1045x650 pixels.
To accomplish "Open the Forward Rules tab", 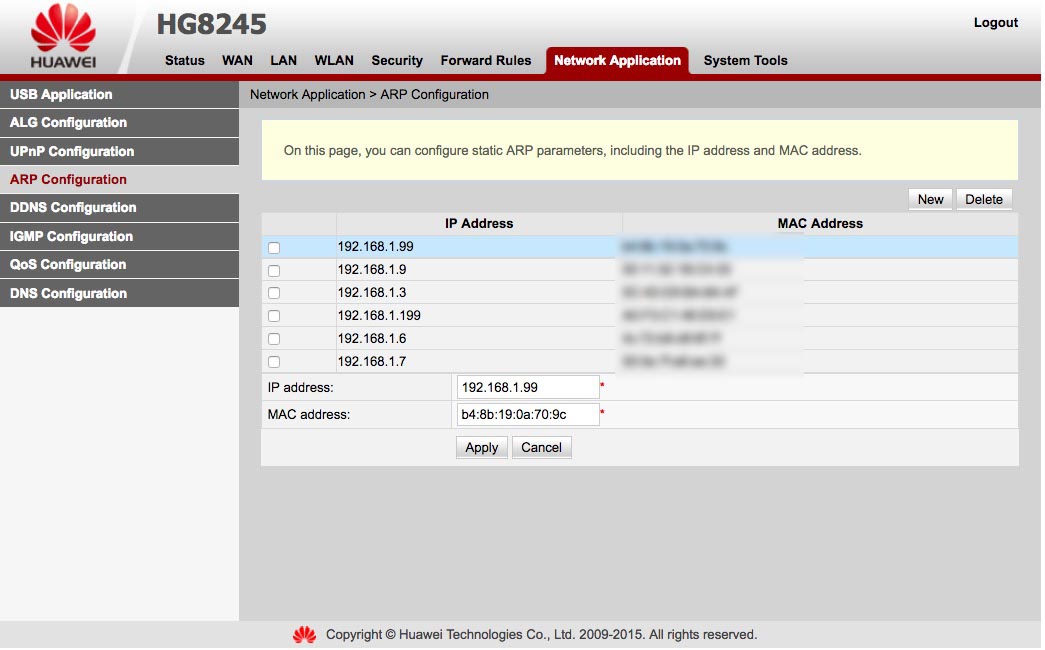I will (486, 61).
